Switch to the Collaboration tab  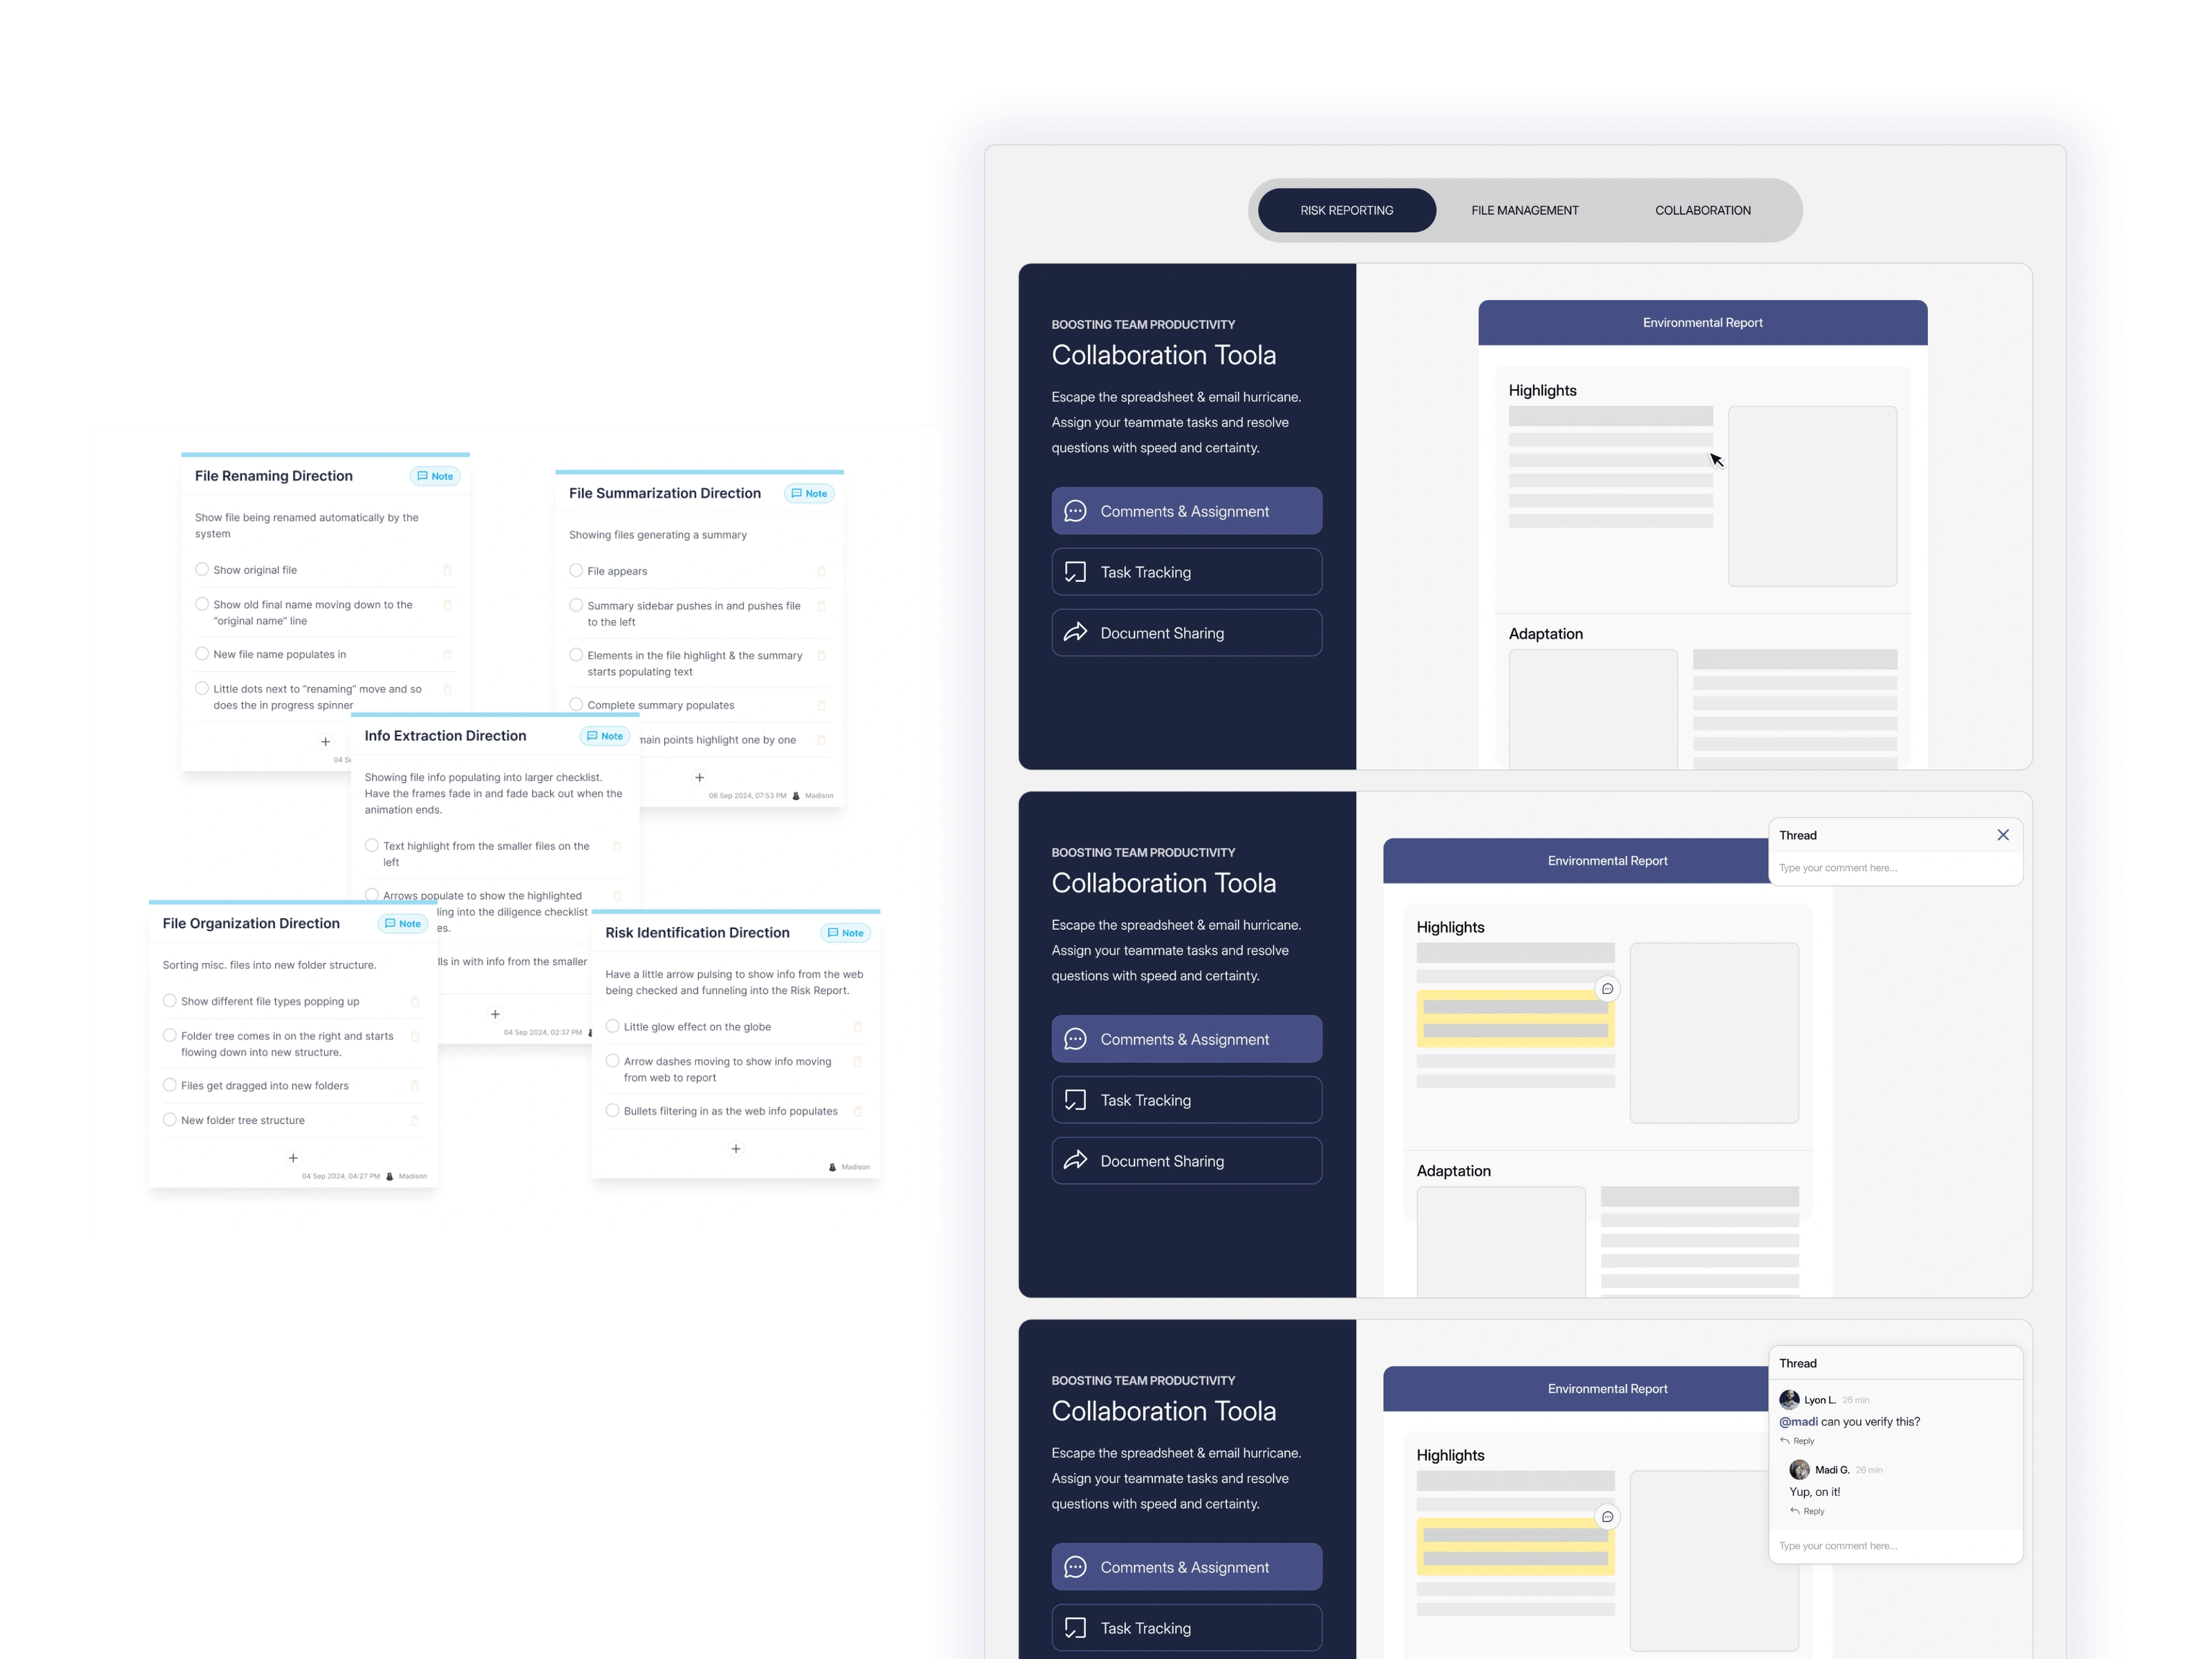tap(1703, 209)
